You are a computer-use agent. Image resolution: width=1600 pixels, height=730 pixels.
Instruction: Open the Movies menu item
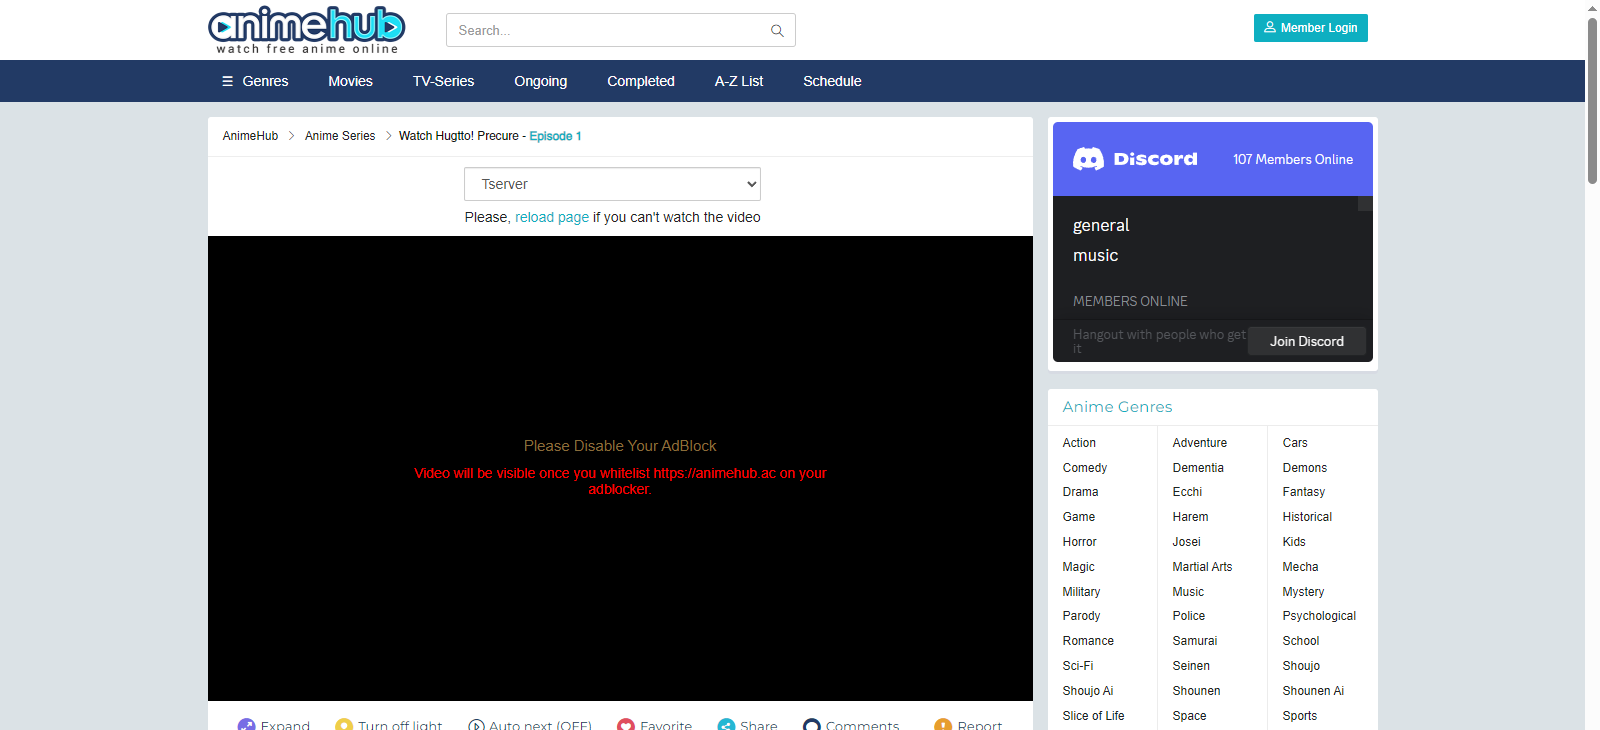pos(350,81)
